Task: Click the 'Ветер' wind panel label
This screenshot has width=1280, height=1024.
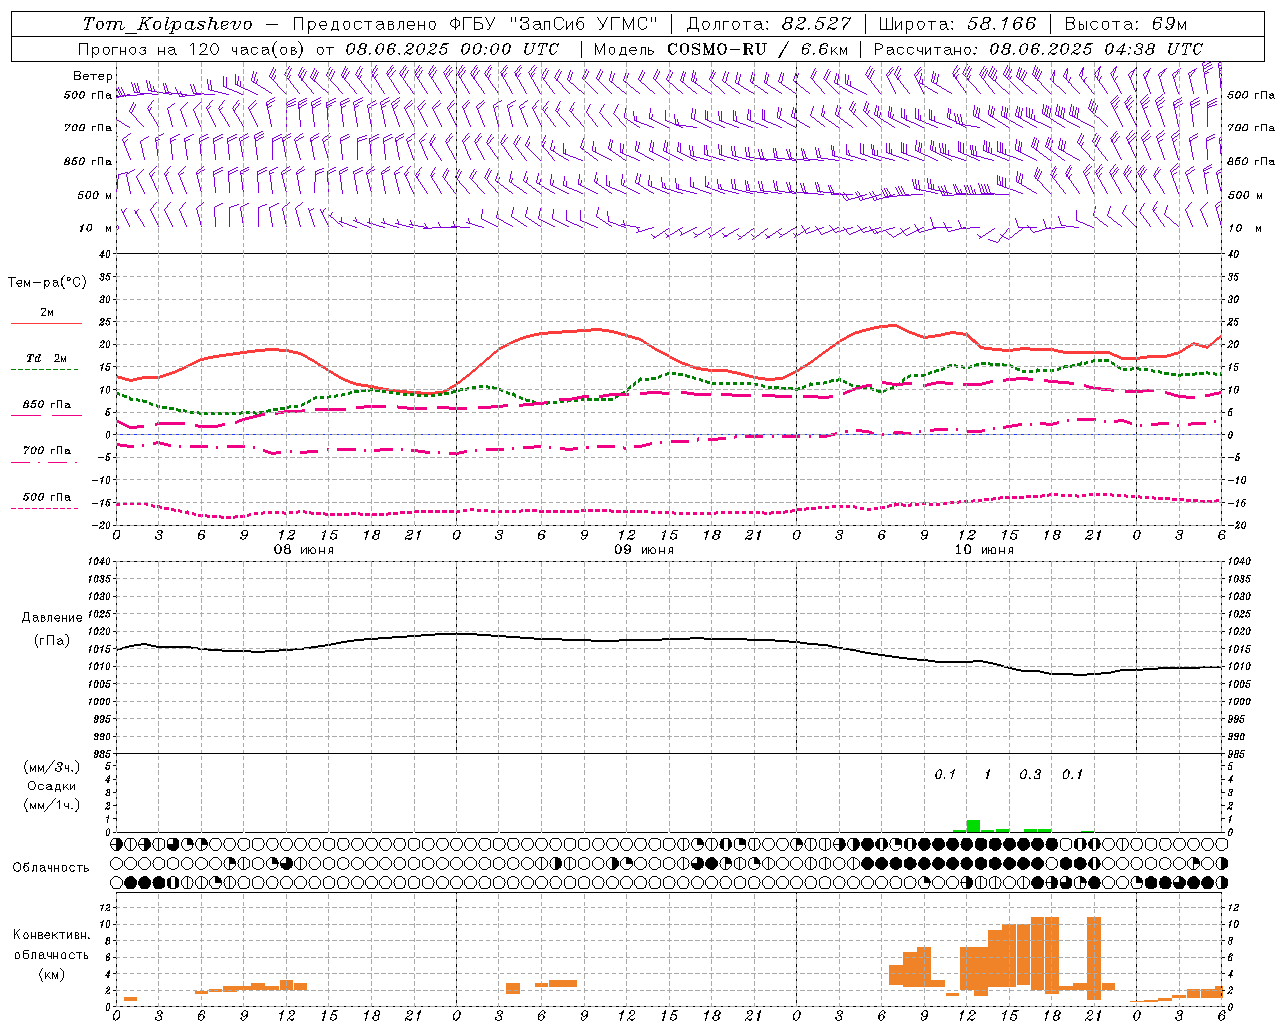Action: click(x=93, y=76)
